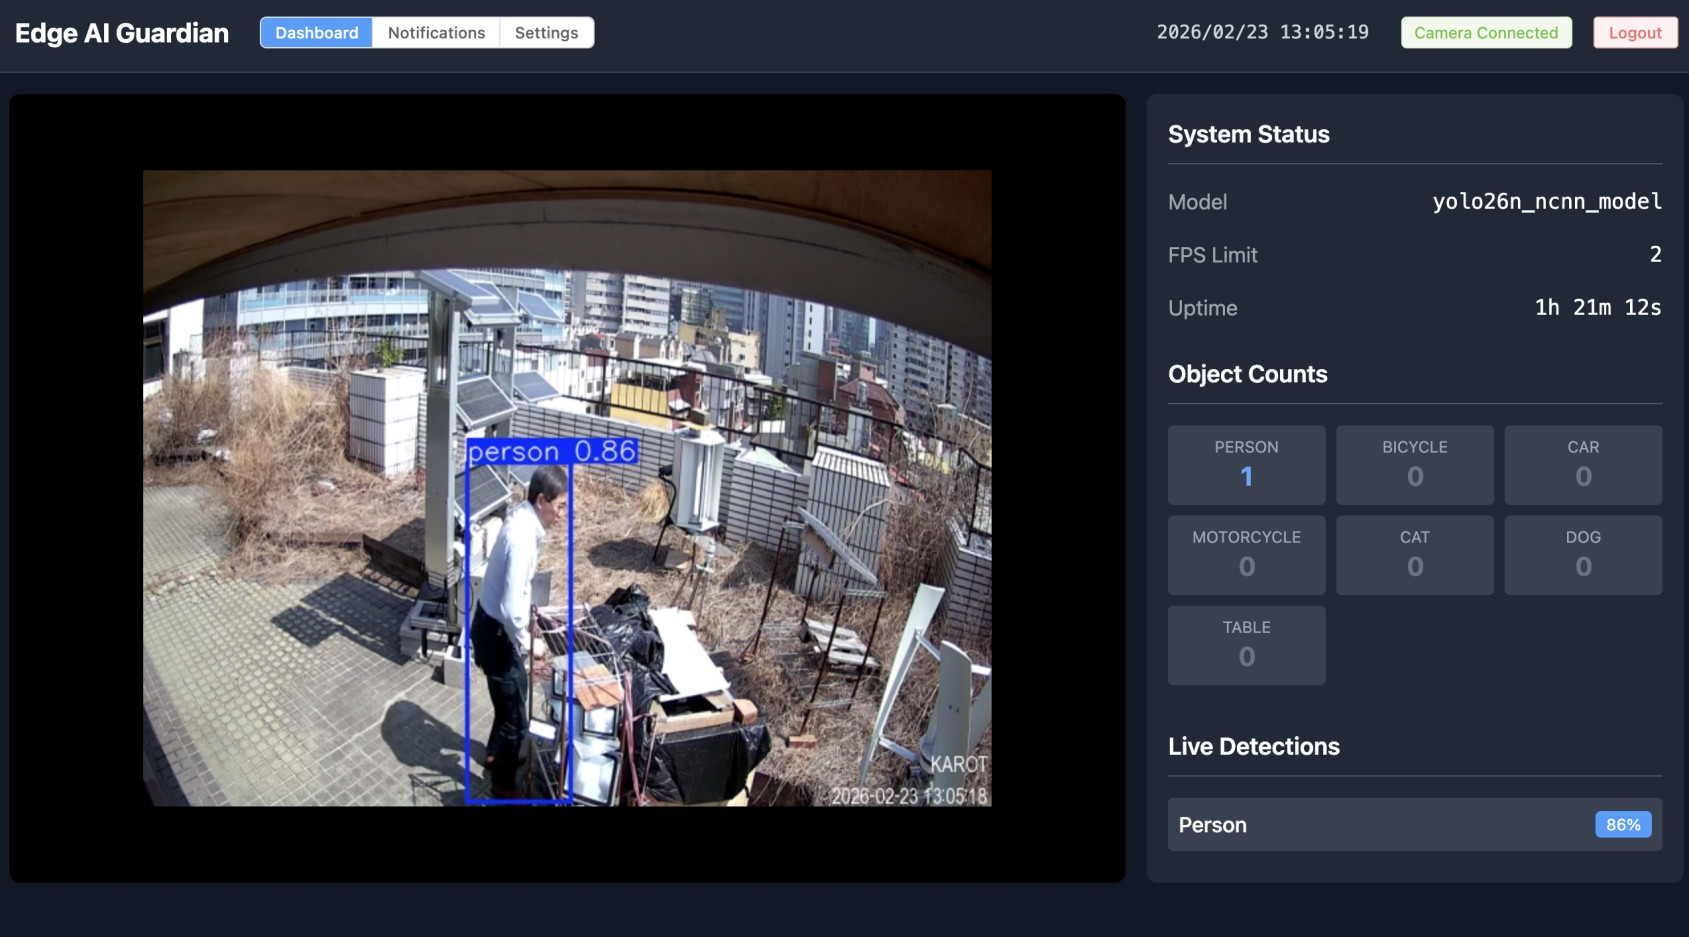Select the Person count tile

tap(1246, 465)
